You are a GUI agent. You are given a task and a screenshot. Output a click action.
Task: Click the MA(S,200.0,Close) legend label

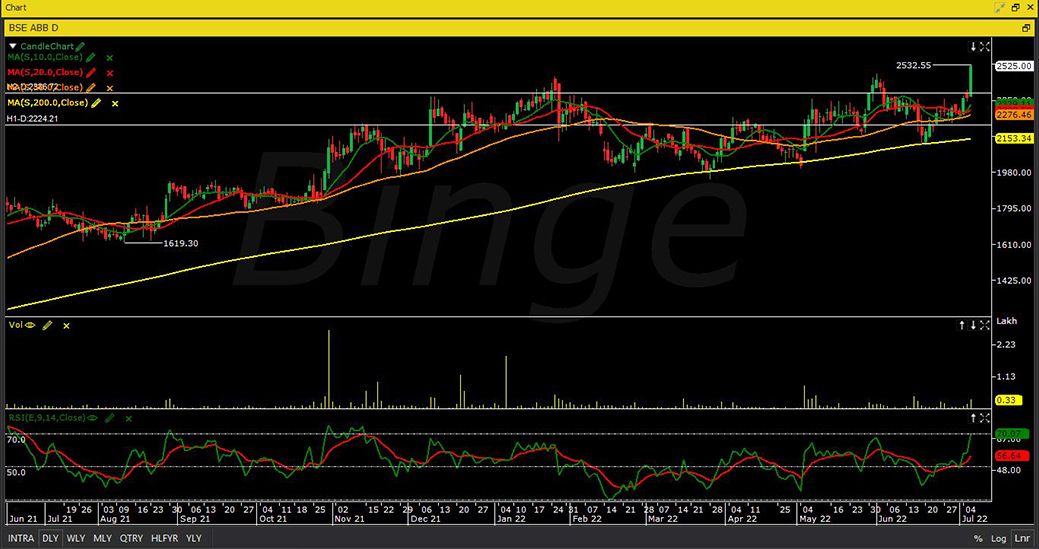coord(47,103)
